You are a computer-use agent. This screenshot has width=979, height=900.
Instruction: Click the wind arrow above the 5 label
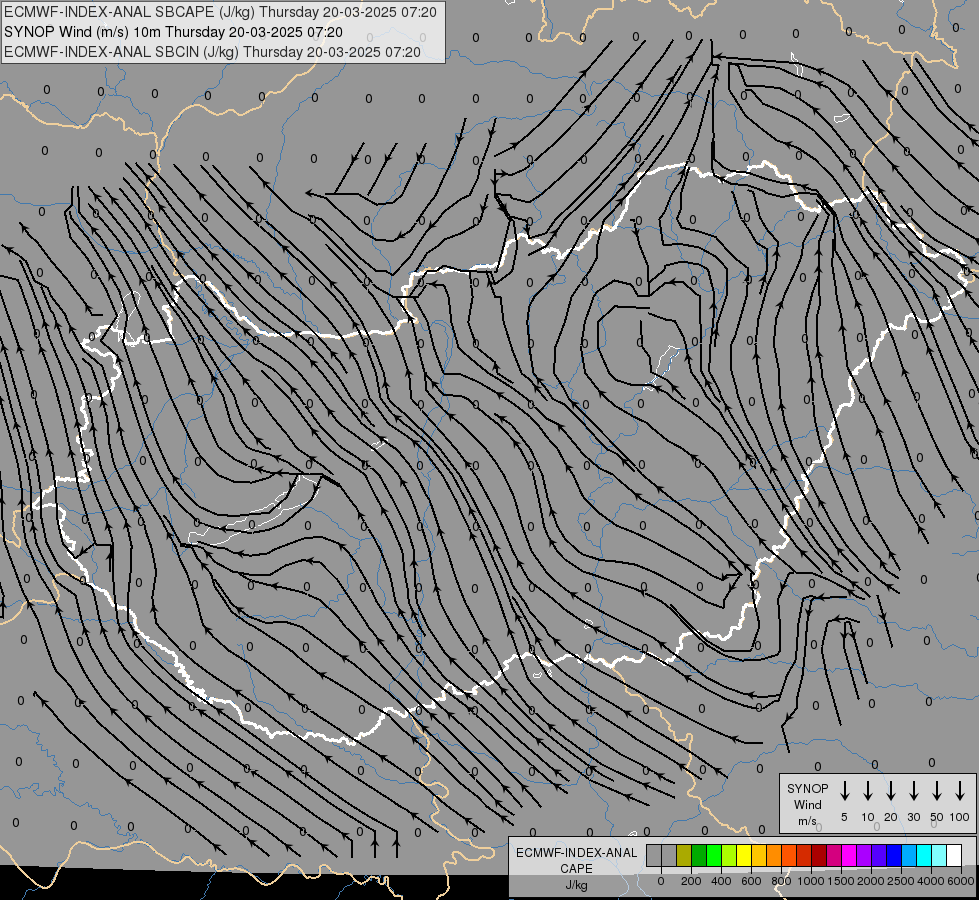(845, 791)
